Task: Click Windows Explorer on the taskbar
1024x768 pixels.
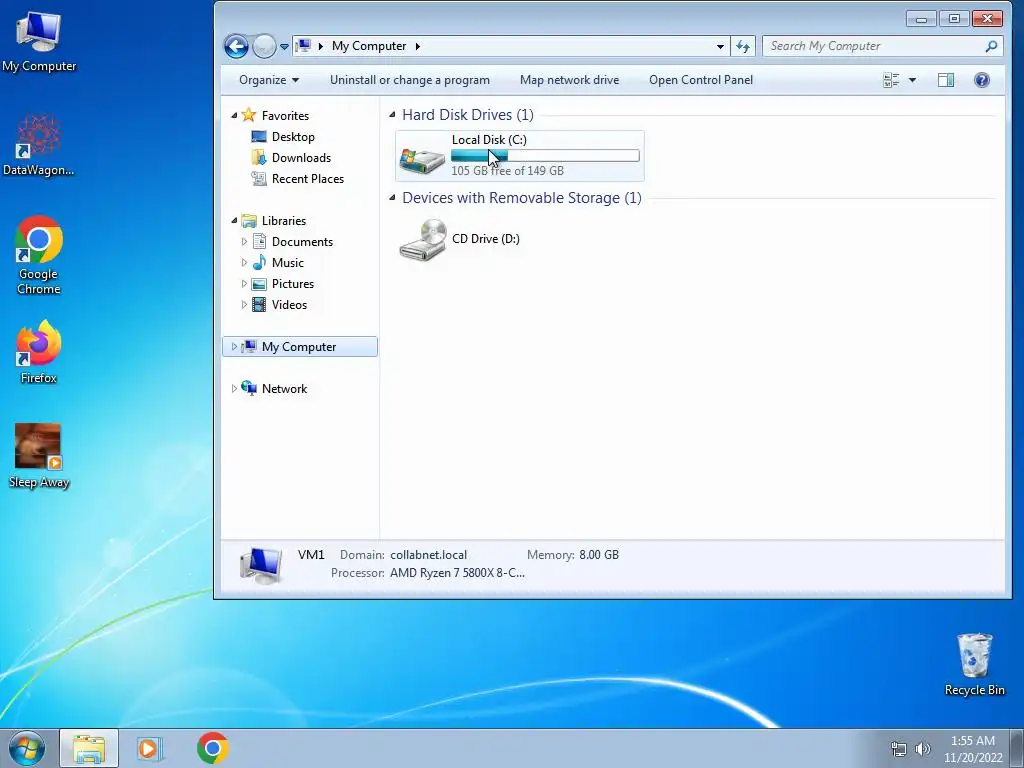Action: tap(89, 748)
